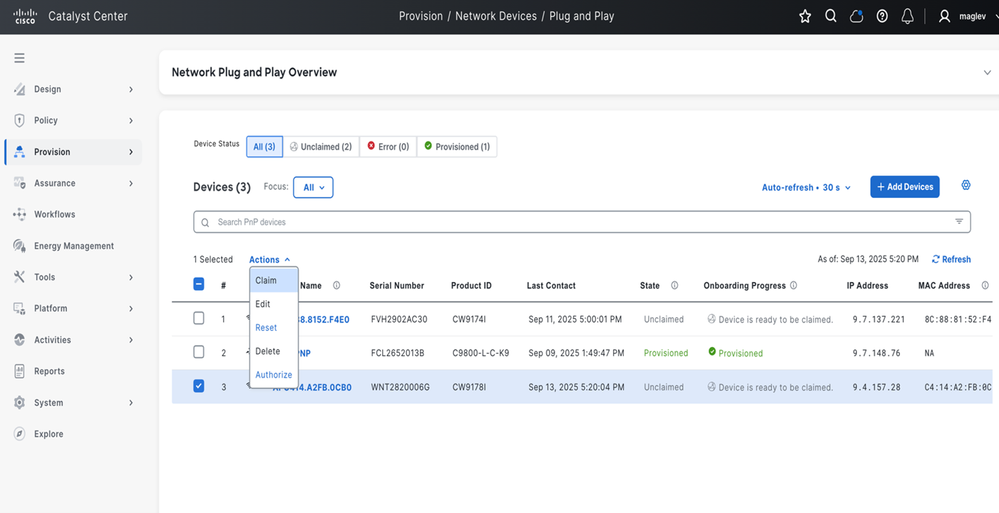Expand the System menu chevron
Screen dimensions: 999x513
(131, 403)
